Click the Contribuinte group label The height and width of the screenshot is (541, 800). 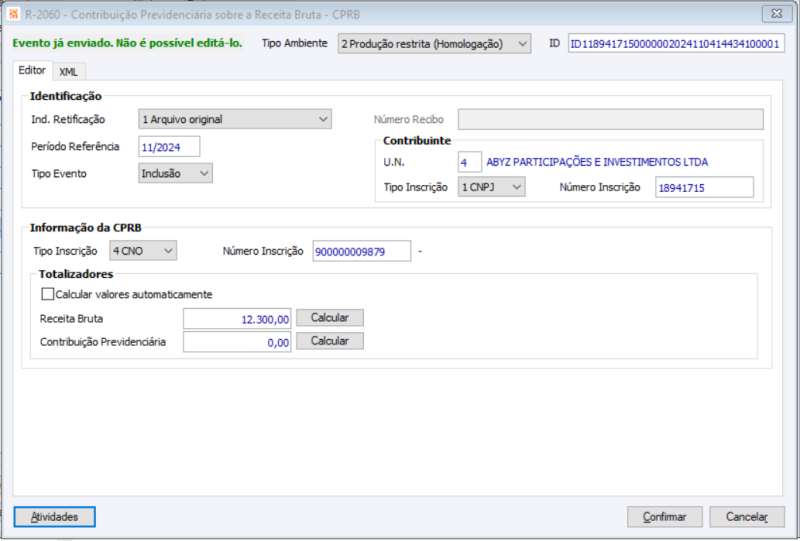click(417, 141)
